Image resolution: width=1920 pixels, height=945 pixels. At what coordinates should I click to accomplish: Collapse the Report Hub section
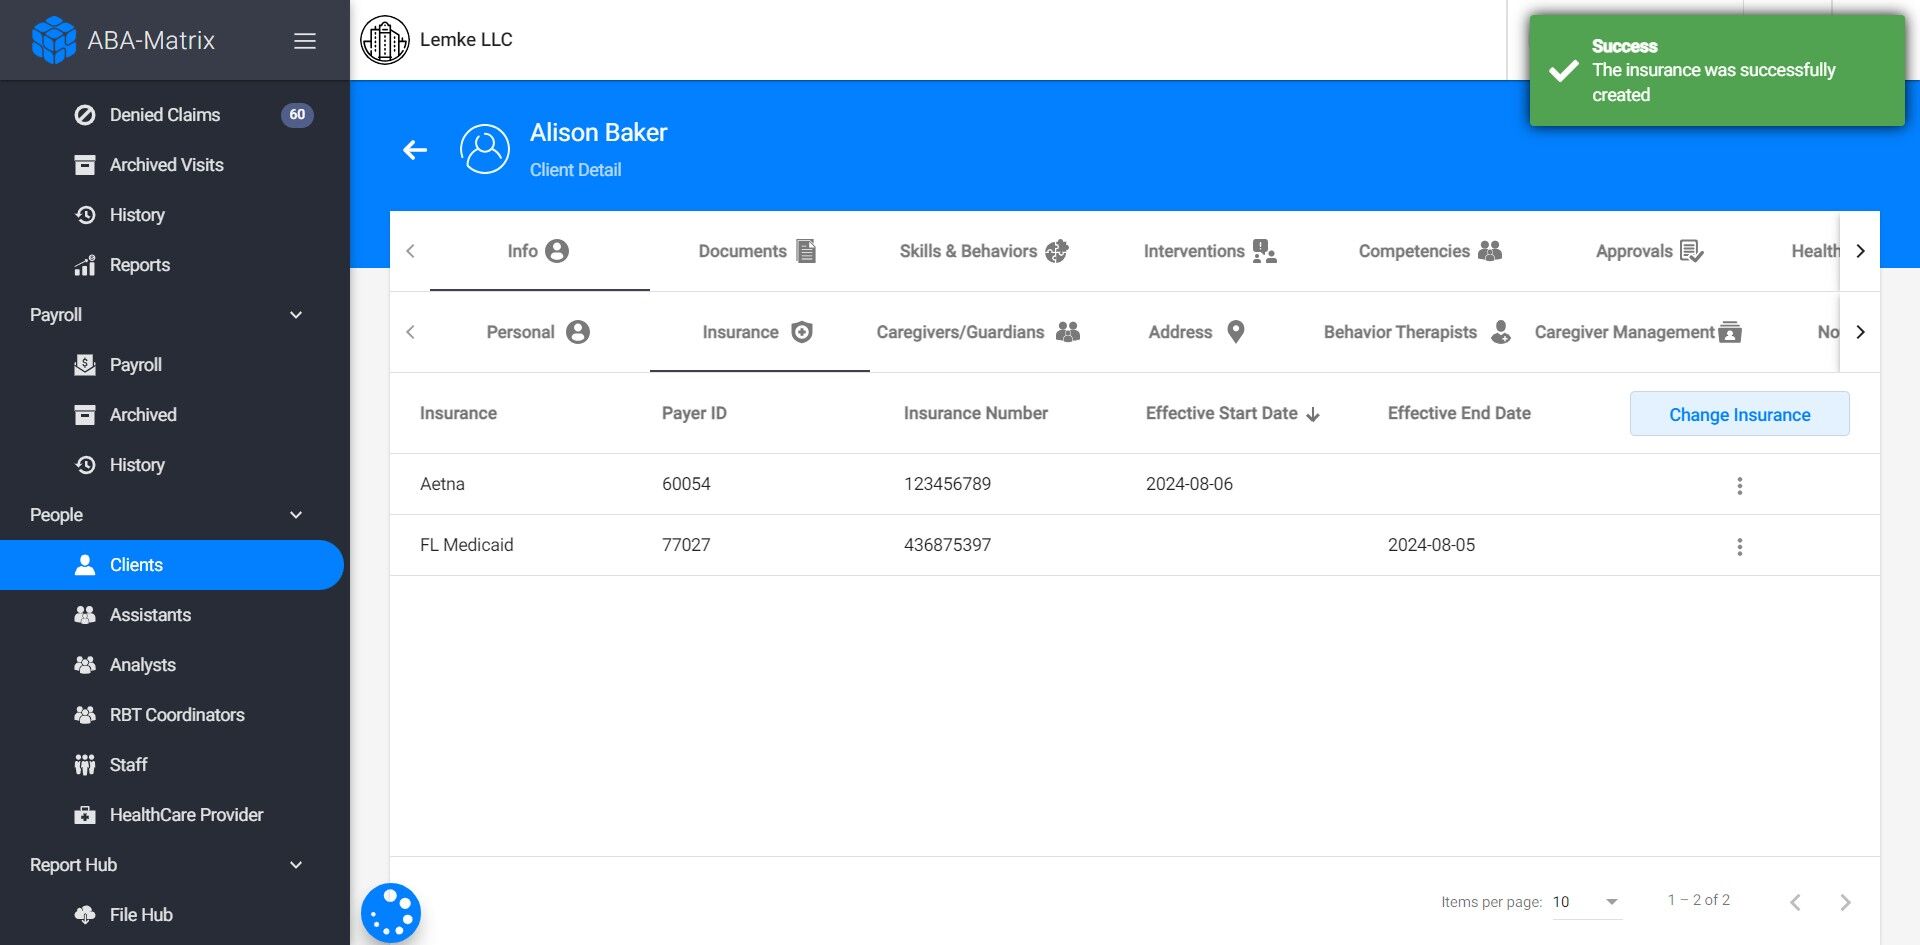coord(296,865)
